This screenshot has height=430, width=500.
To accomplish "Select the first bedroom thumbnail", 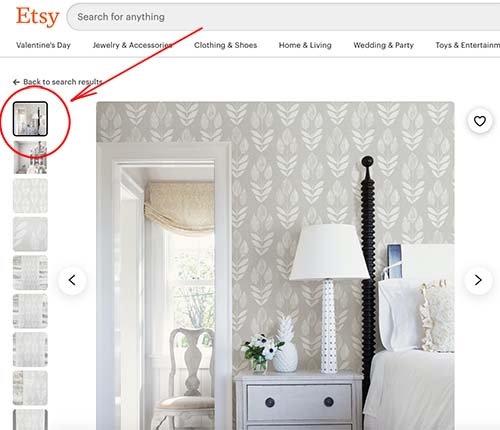I will point(30,119).
